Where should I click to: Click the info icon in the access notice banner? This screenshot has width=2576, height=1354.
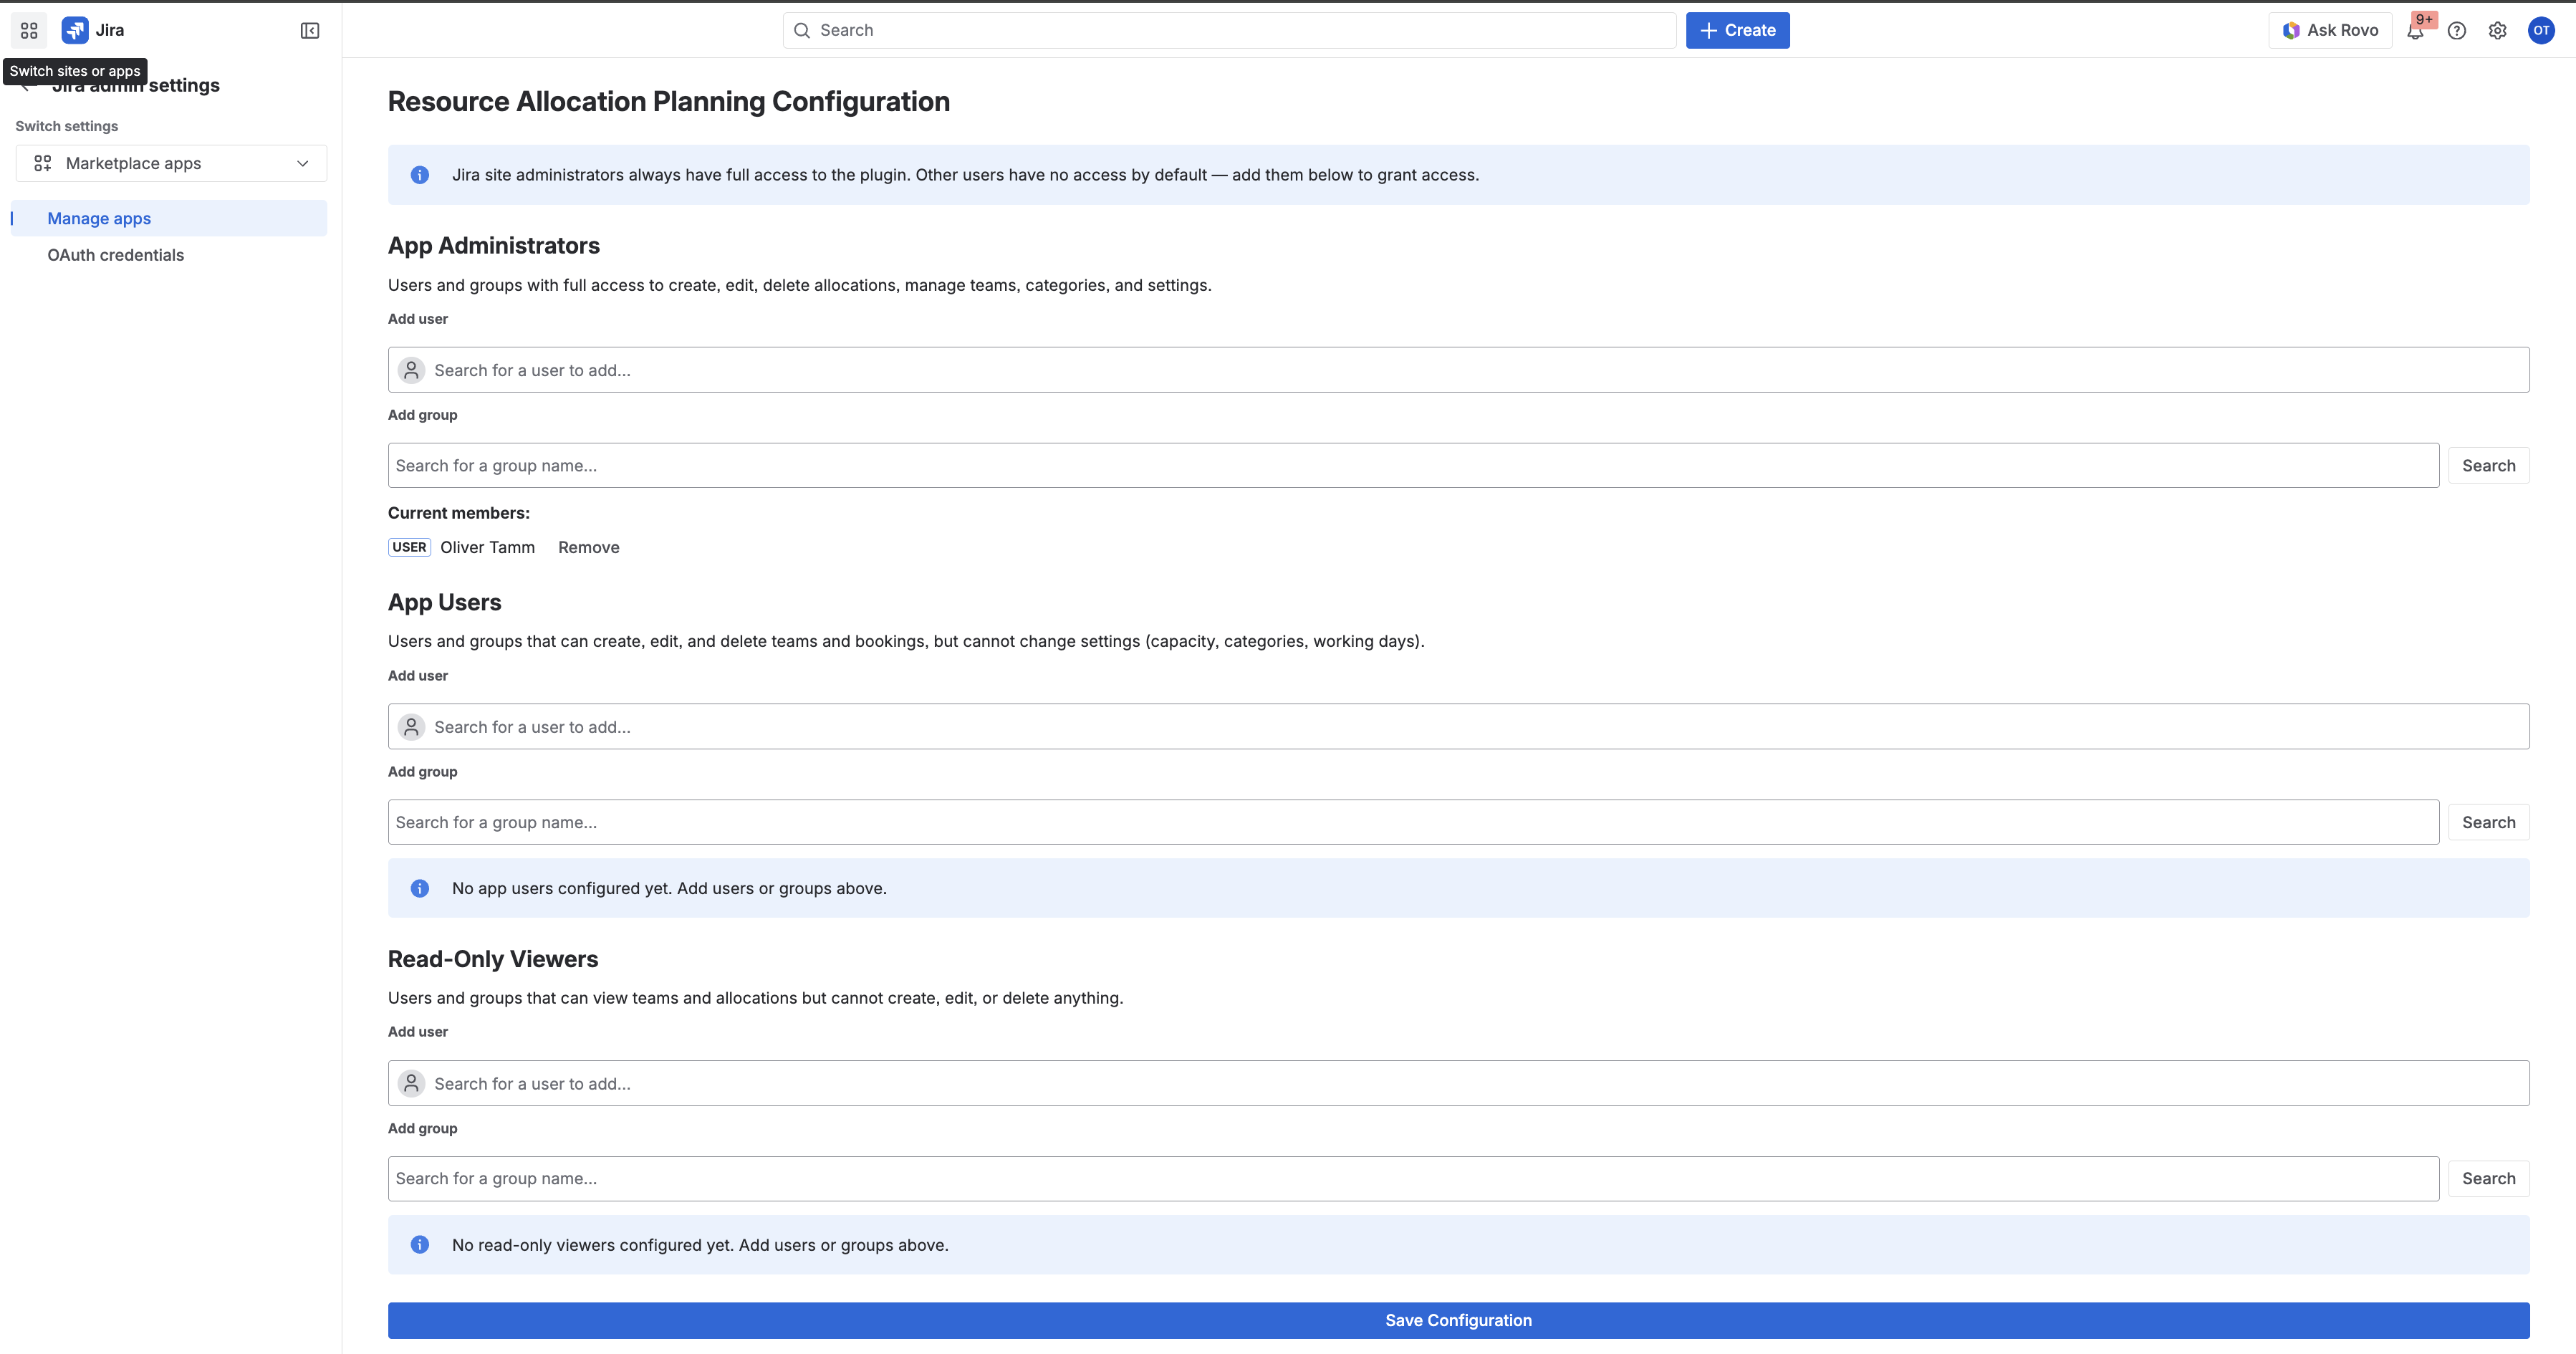(x=419, y=174)
